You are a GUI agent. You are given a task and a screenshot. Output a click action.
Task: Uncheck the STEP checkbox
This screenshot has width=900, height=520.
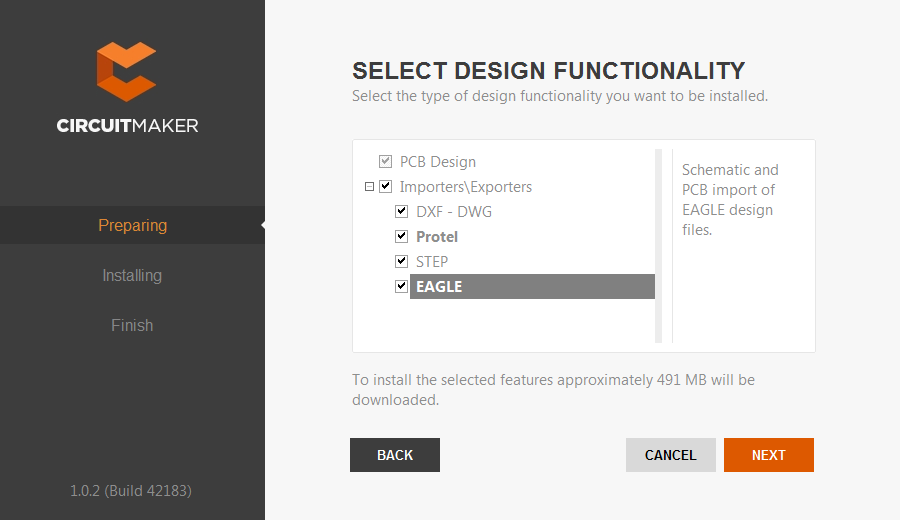[x=401, y=261]
